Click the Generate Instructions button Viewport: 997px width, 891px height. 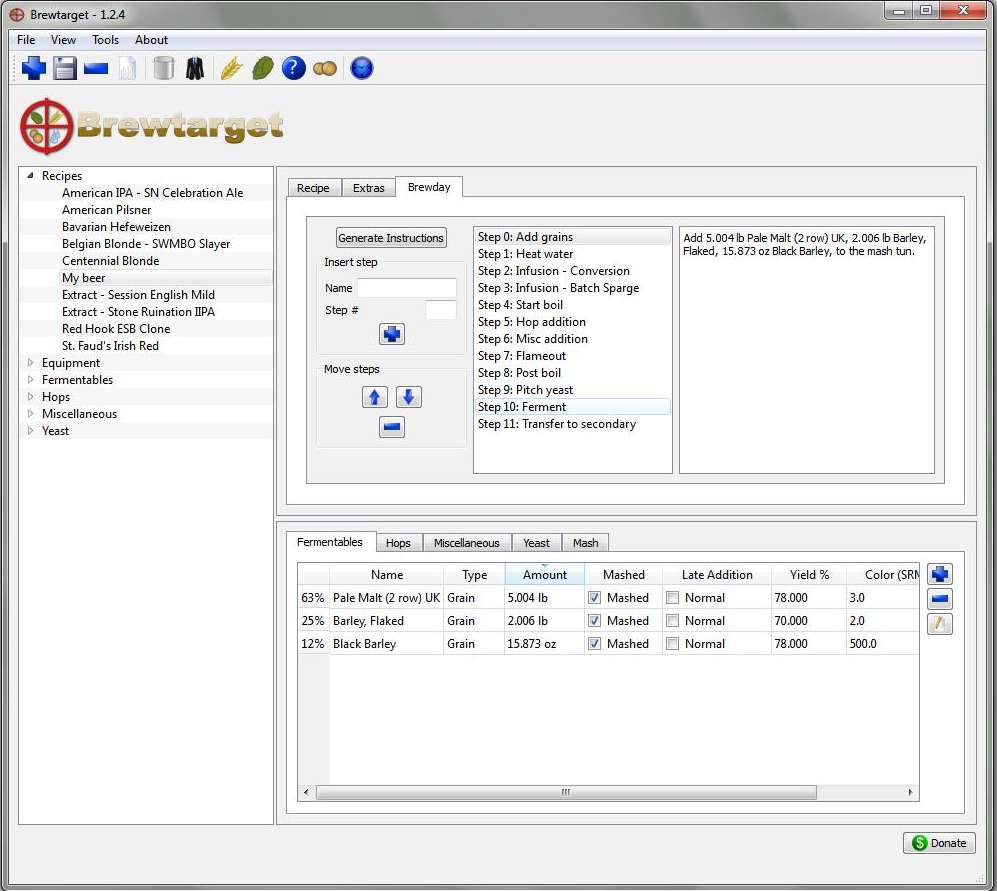391,238
